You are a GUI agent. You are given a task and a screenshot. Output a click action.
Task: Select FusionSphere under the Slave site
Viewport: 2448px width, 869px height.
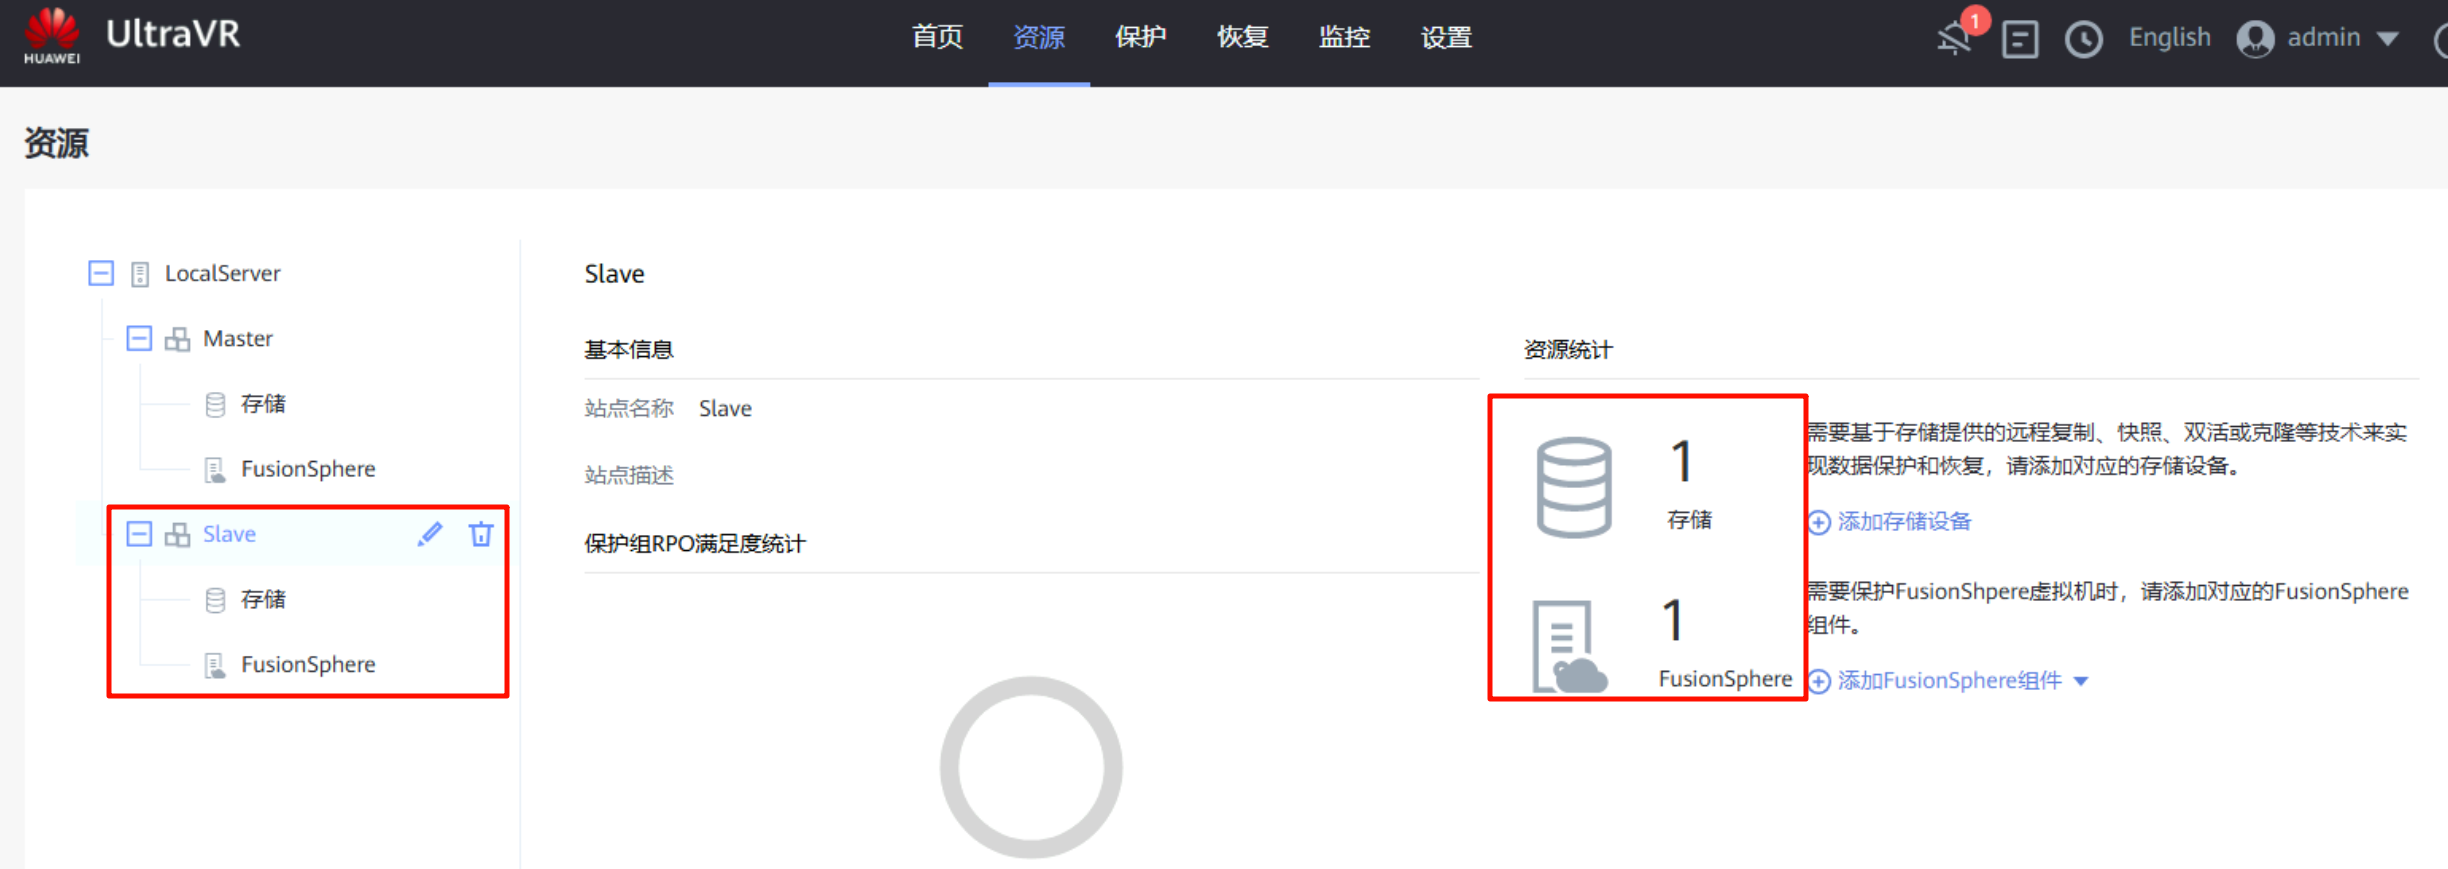coord(307,664)
